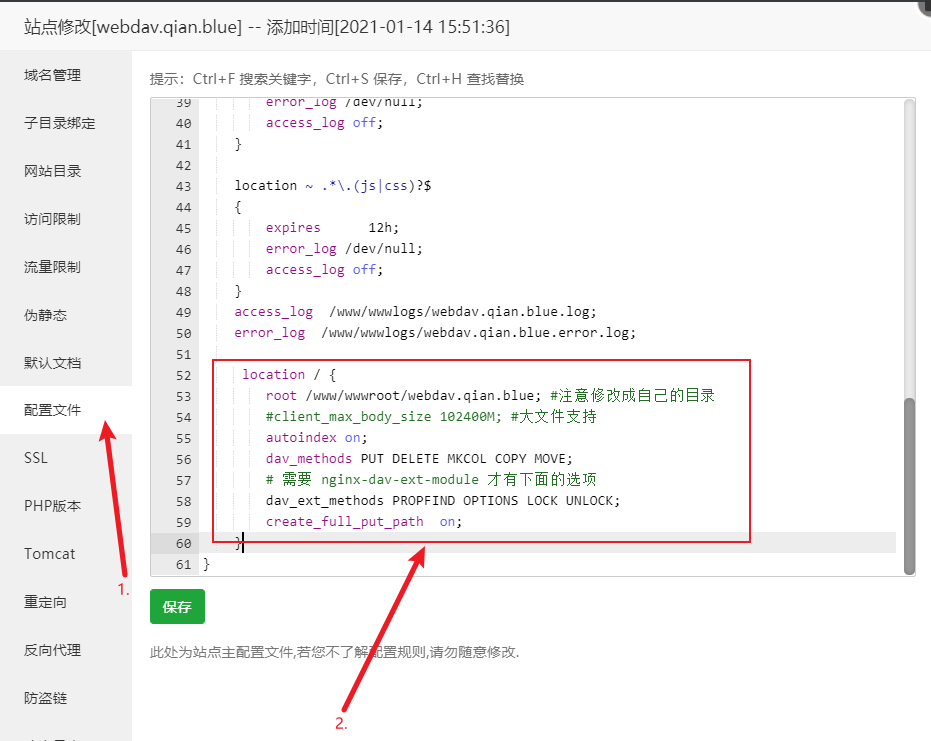Switch to 子目录绑定 tab

click(59, 123)
